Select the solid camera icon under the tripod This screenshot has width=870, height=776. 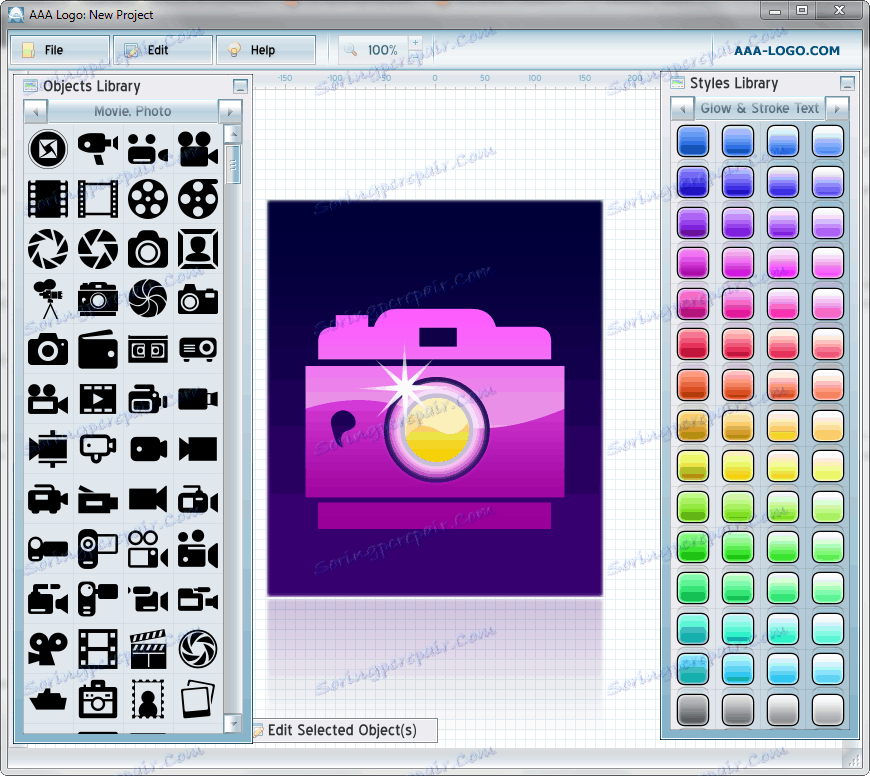point(48,349)
